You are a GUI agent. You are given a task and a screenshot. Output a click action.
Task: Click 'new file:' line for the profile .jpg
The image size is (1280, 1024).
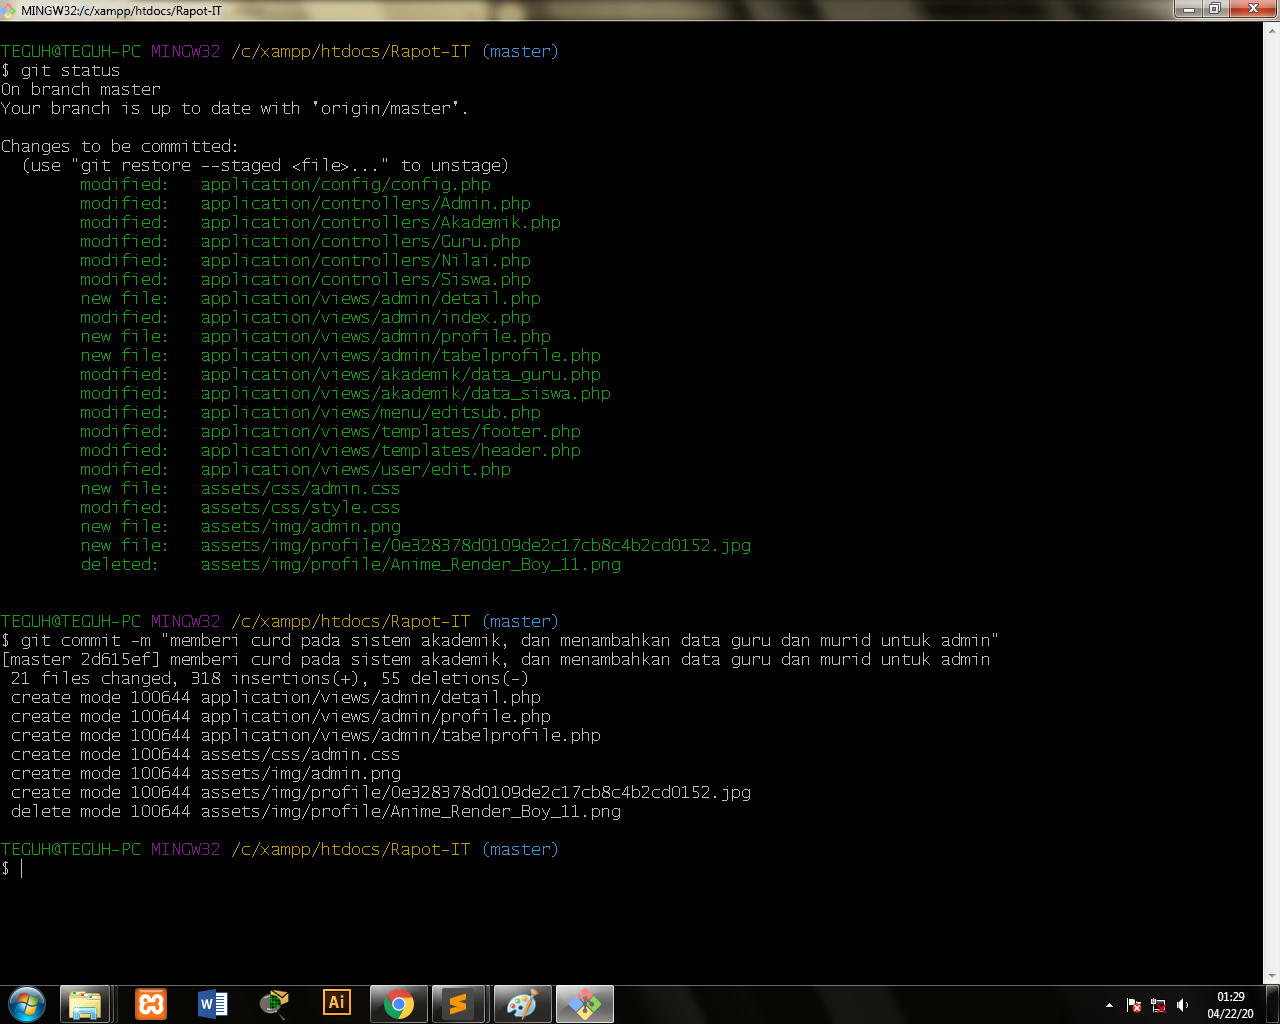pos(416,546)
